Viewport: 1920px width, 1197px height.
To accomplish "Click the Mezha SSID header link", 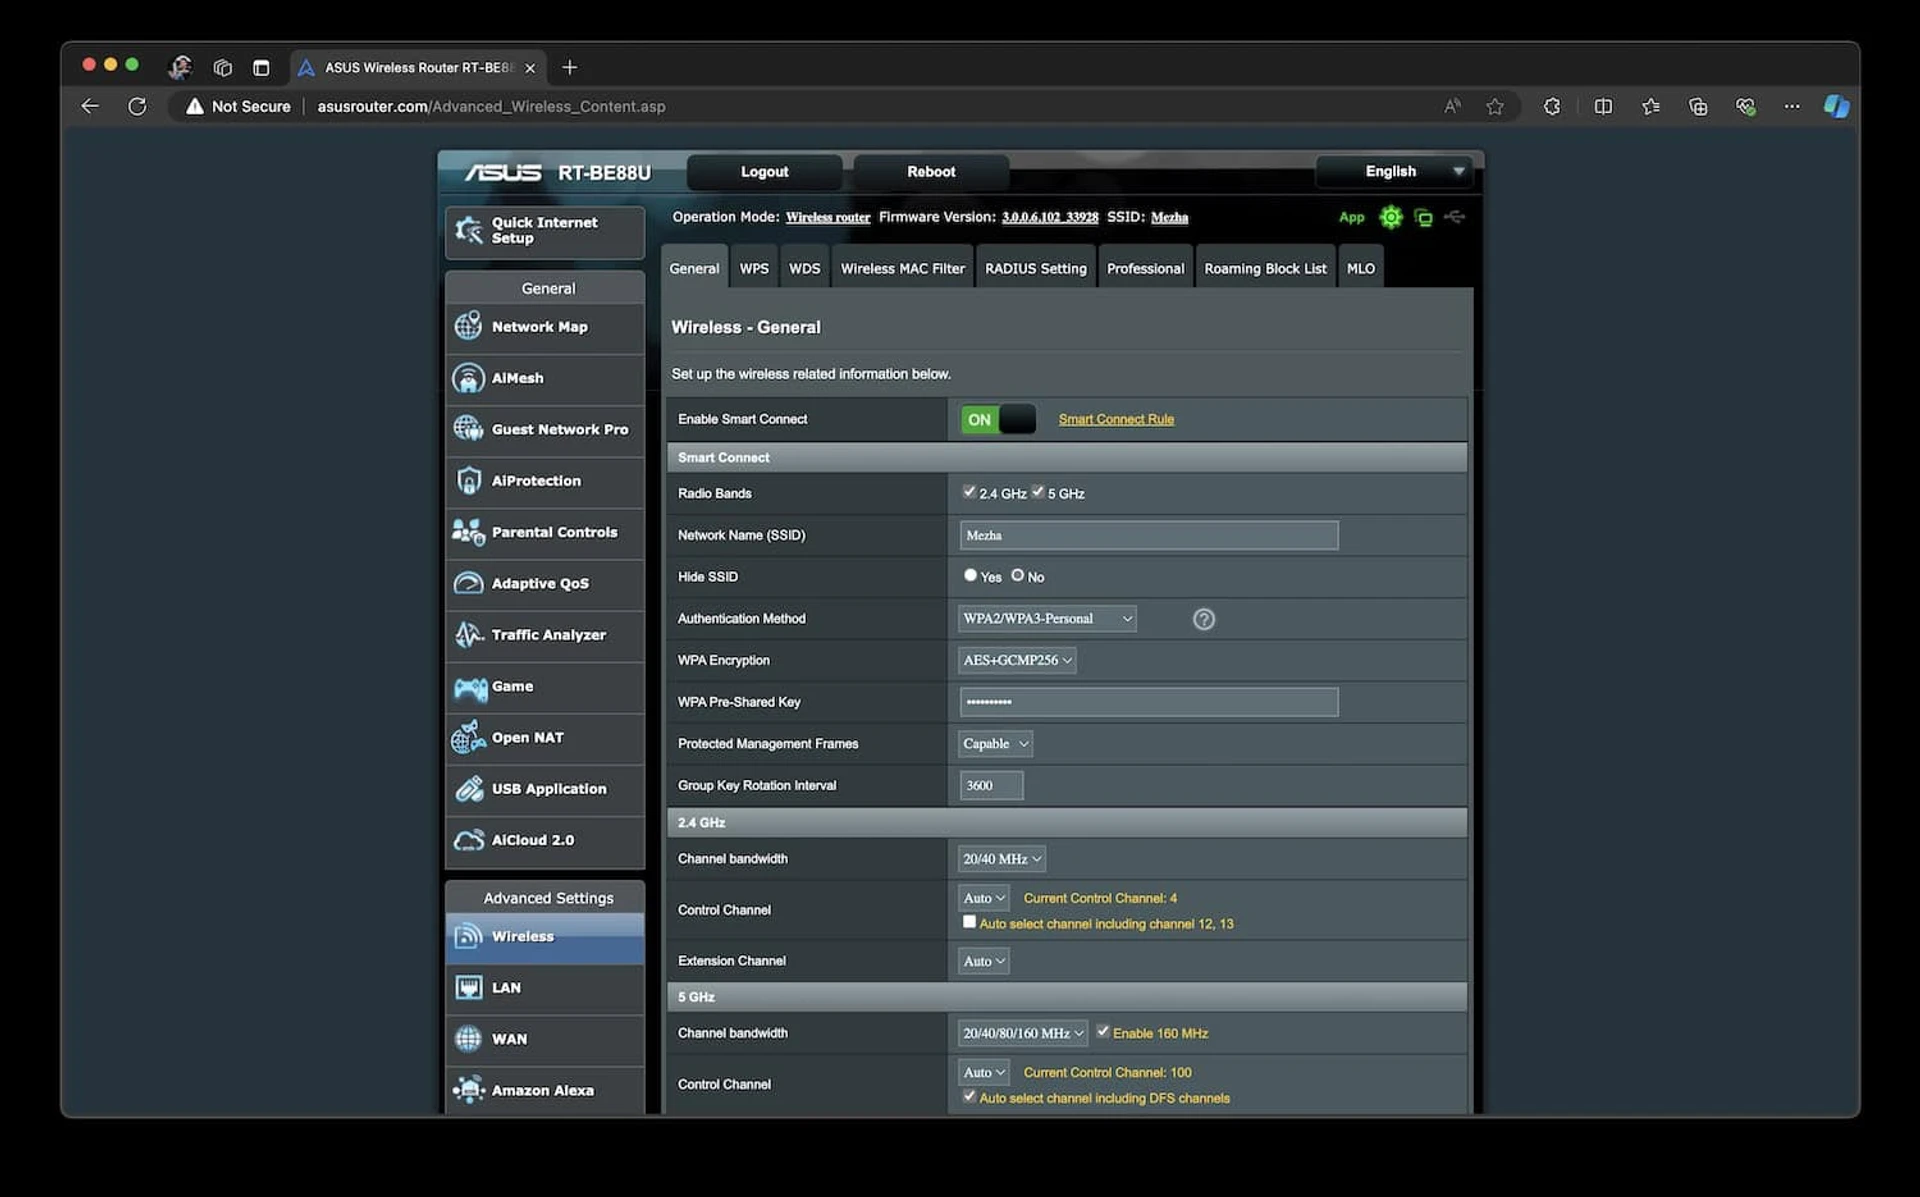I will pyautogui.click(x=1169, y=218).
